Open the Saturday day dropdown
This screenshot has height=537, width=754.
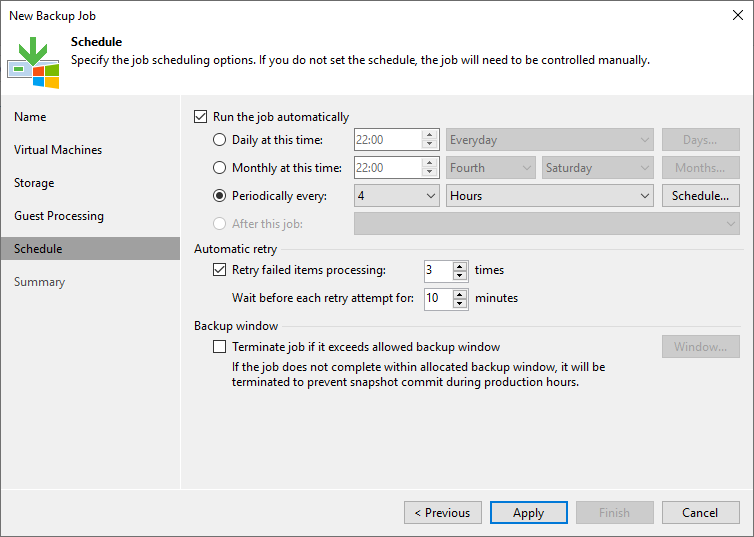[x=597, y=168]
